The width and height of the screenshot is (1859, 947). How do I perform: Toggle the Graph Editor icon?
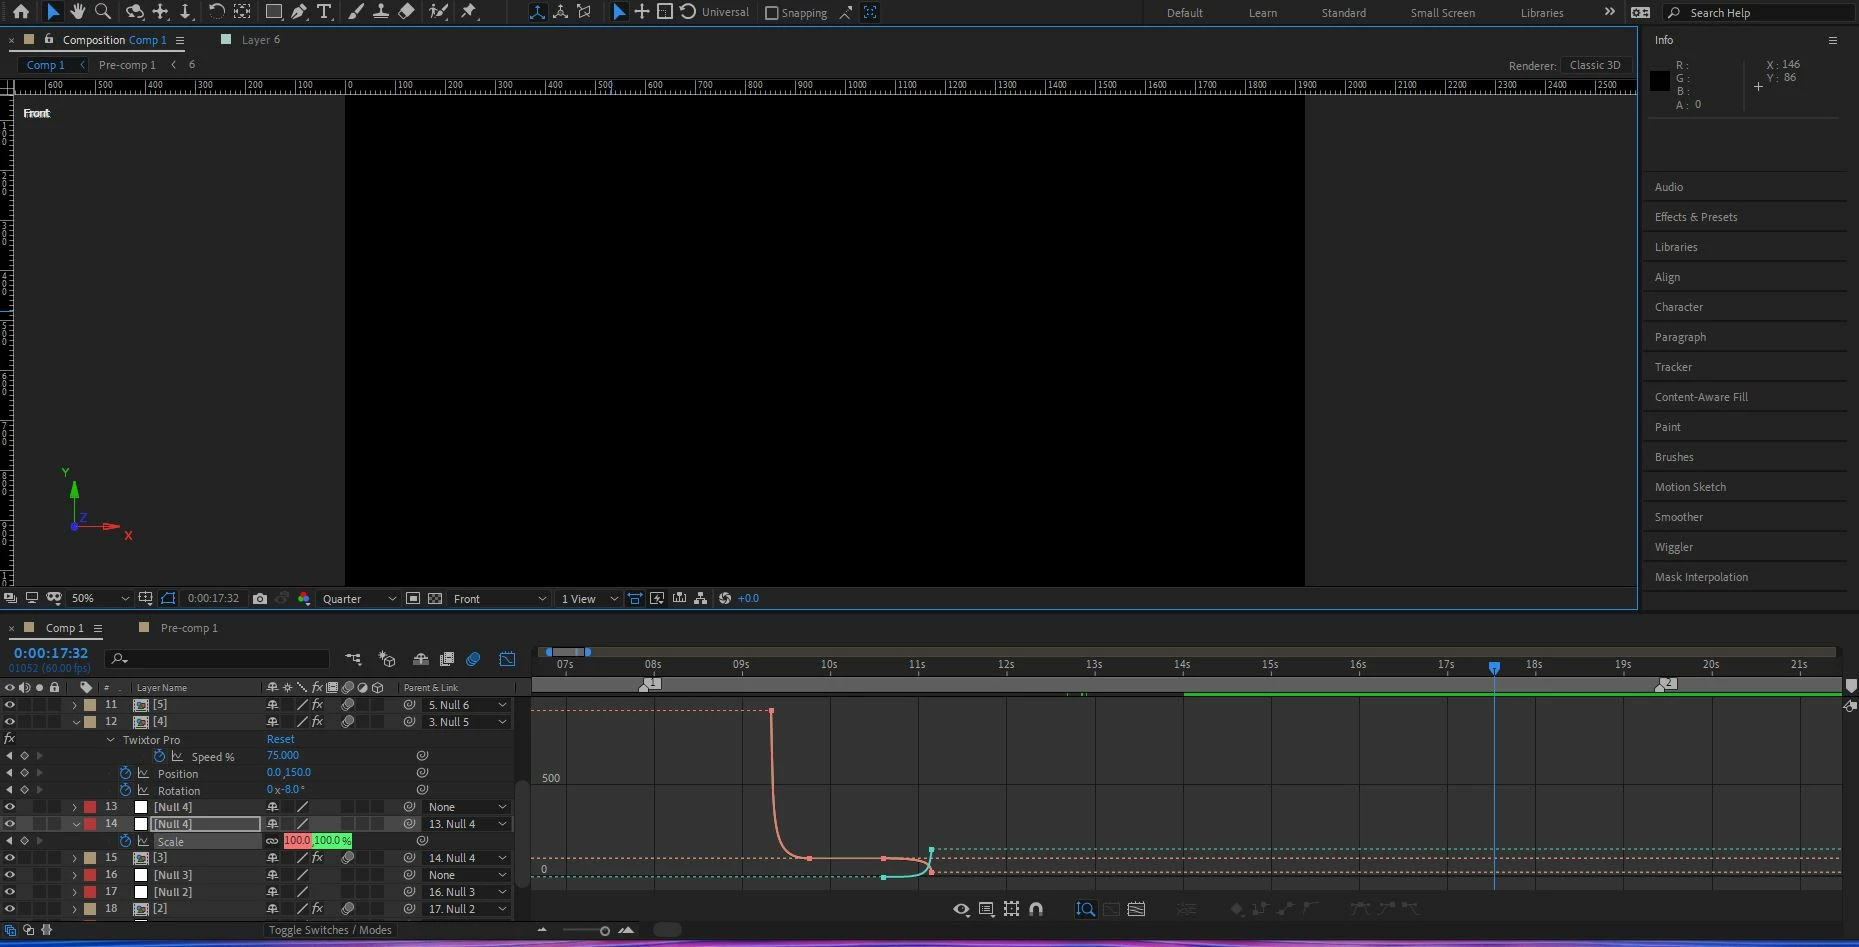click(x=508, y=659)
